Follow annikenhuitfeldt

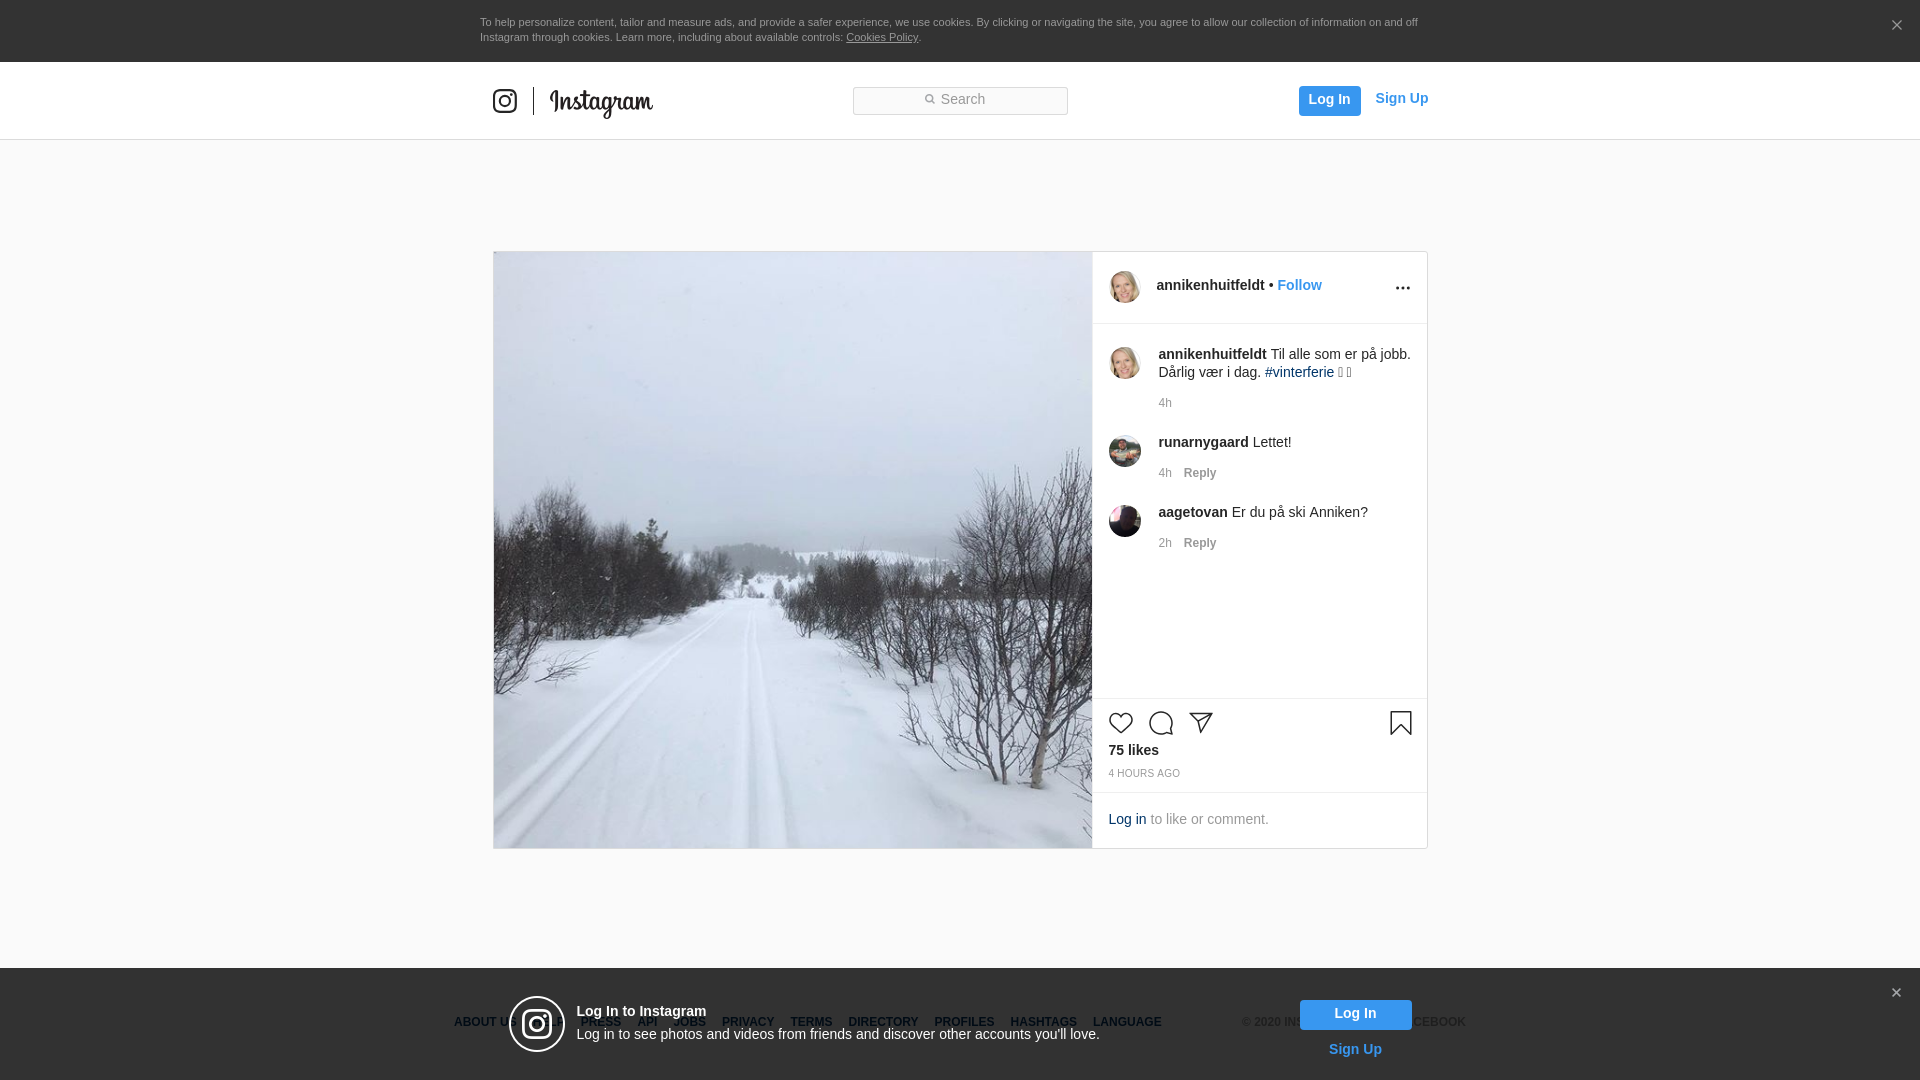pos(1299,285)
